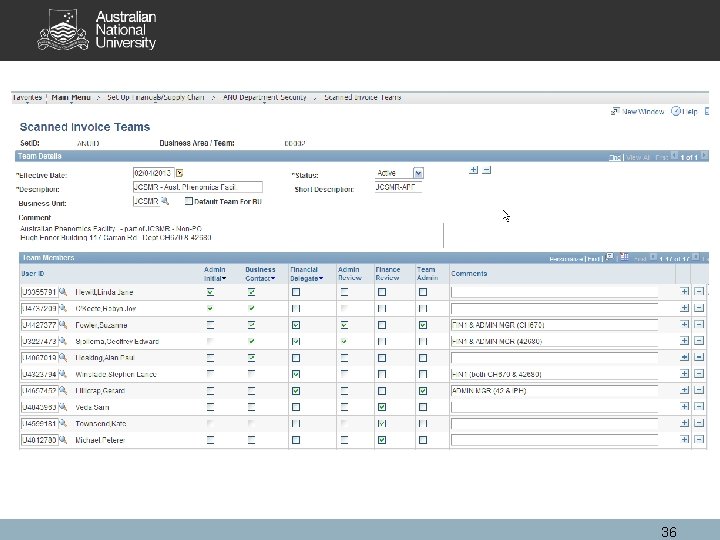Click Find link in Team Members bar

pos(594,259)
